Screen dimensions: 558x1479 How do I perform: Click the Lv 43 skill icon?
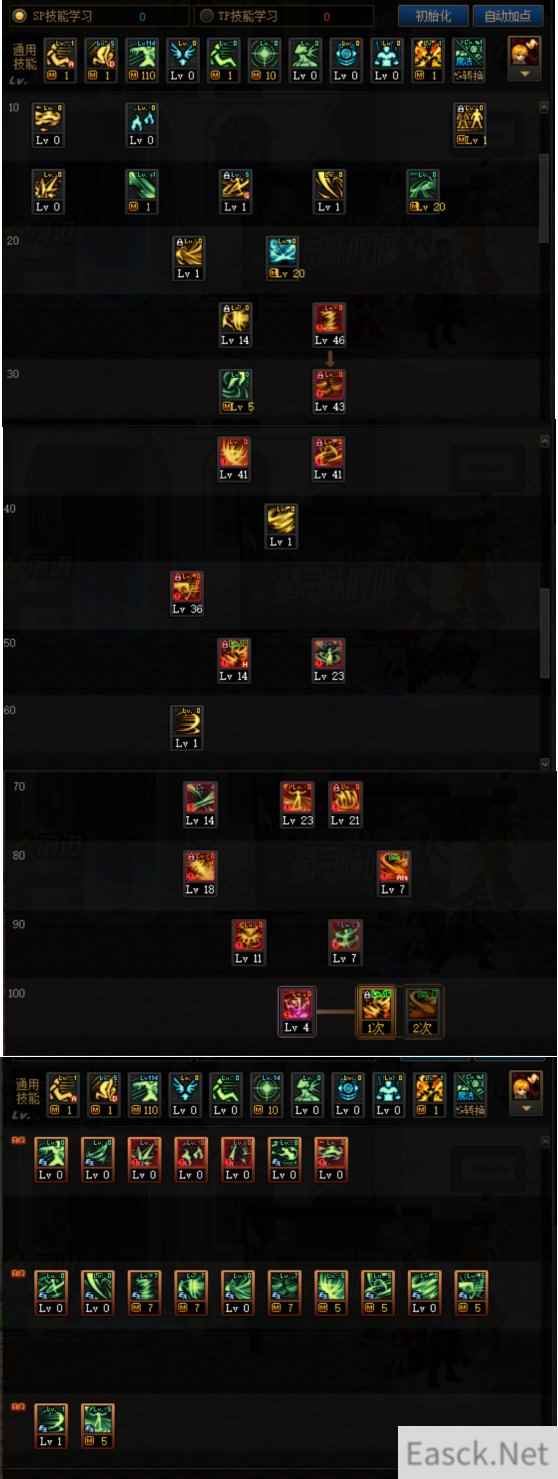[x=329, y=391]
